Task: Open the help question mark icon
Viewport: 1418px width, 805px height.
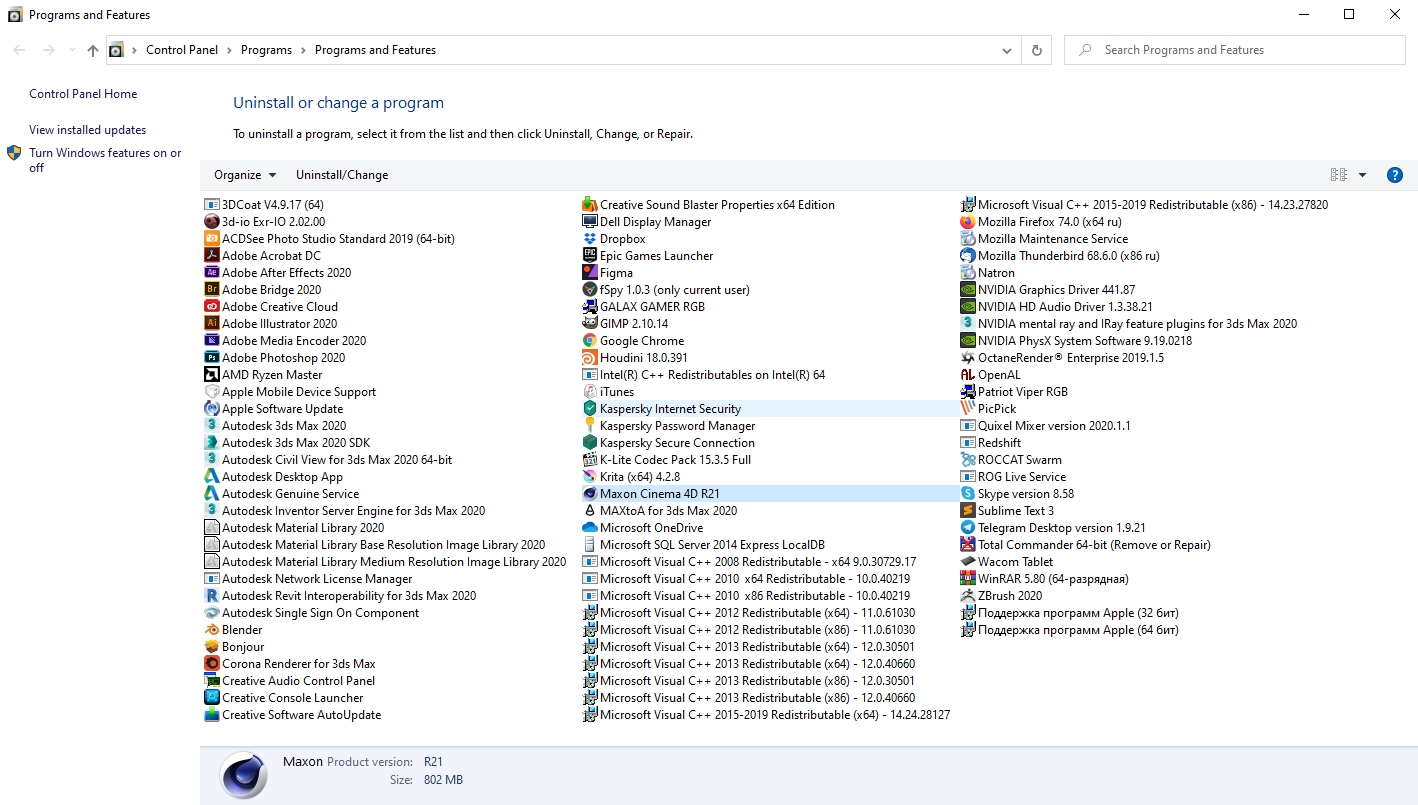Action: (1395, 175)
